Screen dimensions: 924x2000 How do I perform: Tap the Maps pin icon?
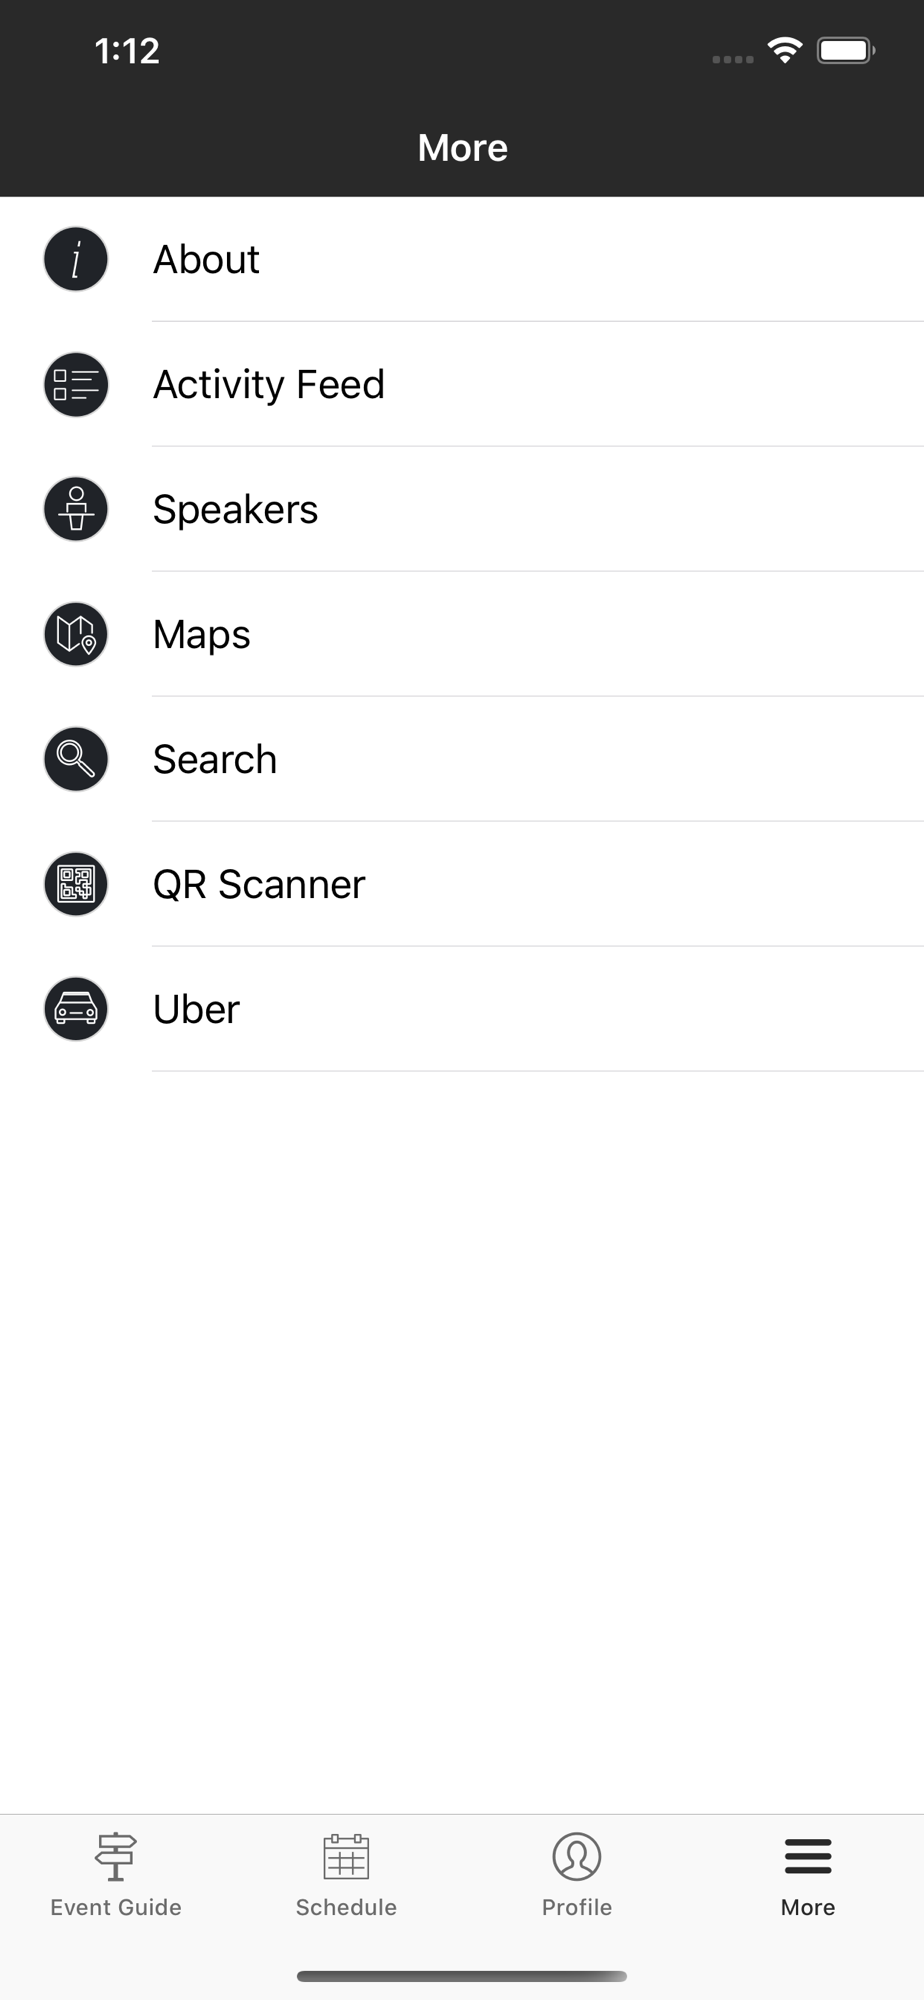click(x=76, y=635)
